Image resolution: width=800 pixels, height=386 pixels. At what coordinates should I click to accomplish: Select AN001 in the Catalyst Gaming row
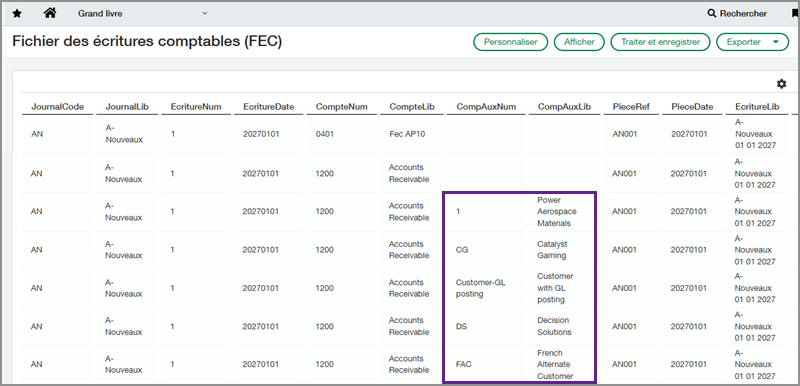pos(624,250)
